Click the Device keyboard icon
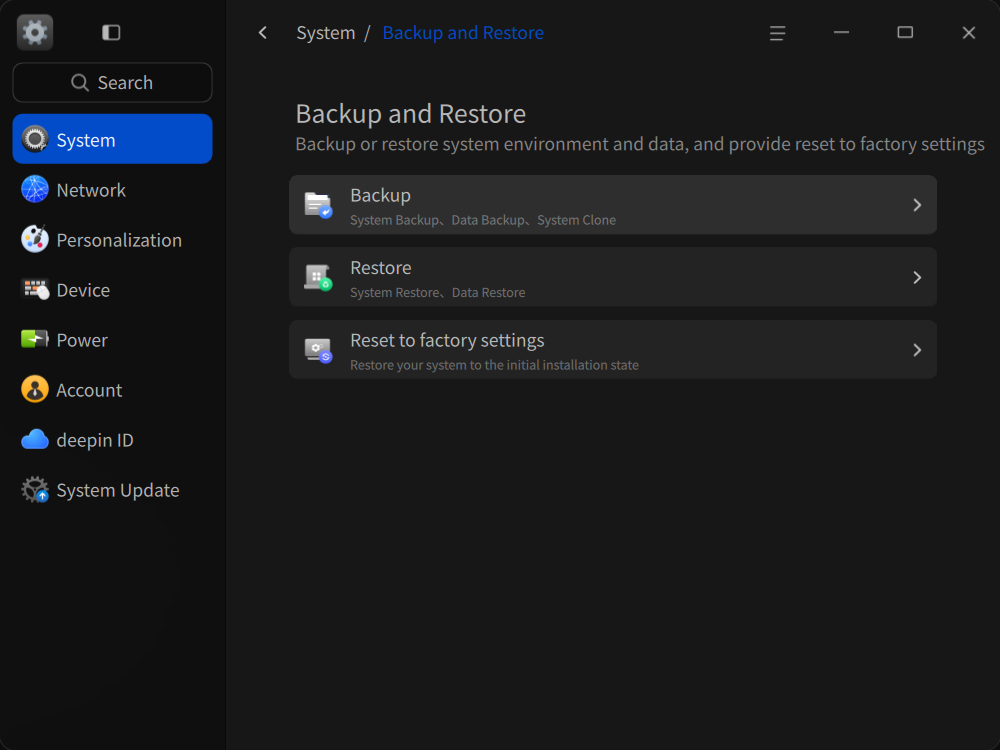 coord(34,290)
